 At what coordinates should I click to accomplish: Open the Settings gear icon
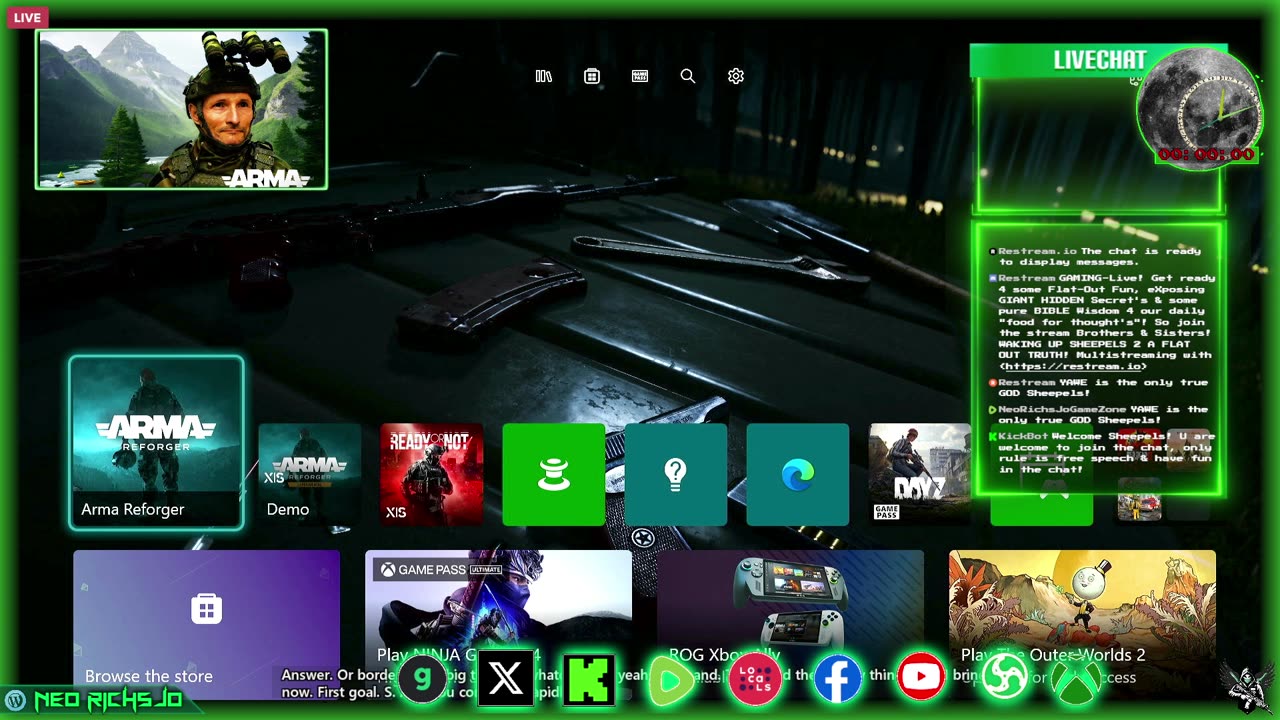[x=736, y=76]
